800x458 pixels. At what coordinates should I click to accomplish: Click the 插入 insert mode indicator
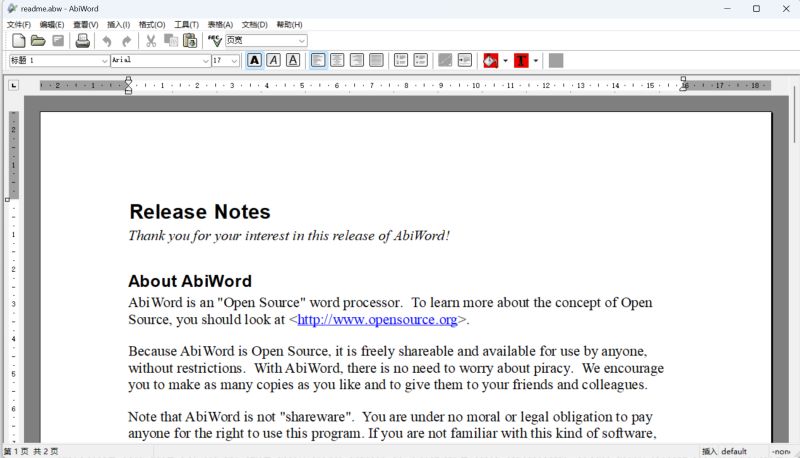pos(709,451)
